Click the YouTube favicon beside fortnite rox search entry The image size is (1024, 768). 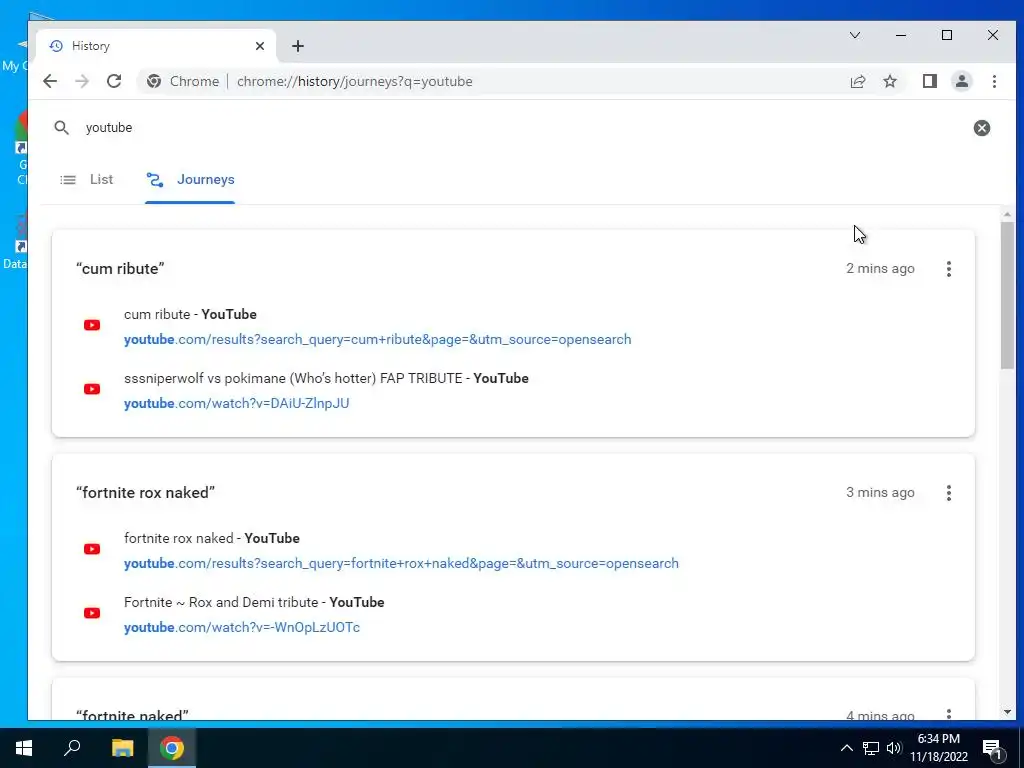pos(92,549)
